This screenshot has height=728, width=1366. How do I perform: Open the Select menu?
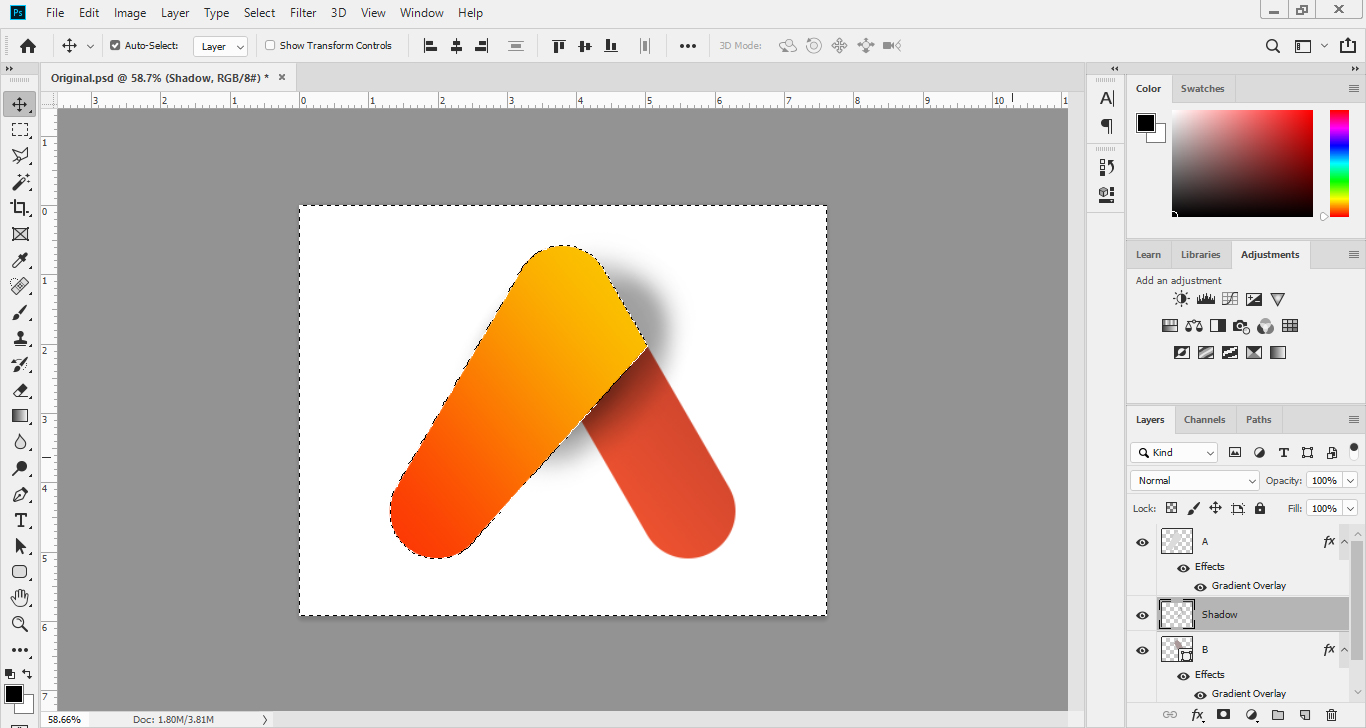point(259,13)
